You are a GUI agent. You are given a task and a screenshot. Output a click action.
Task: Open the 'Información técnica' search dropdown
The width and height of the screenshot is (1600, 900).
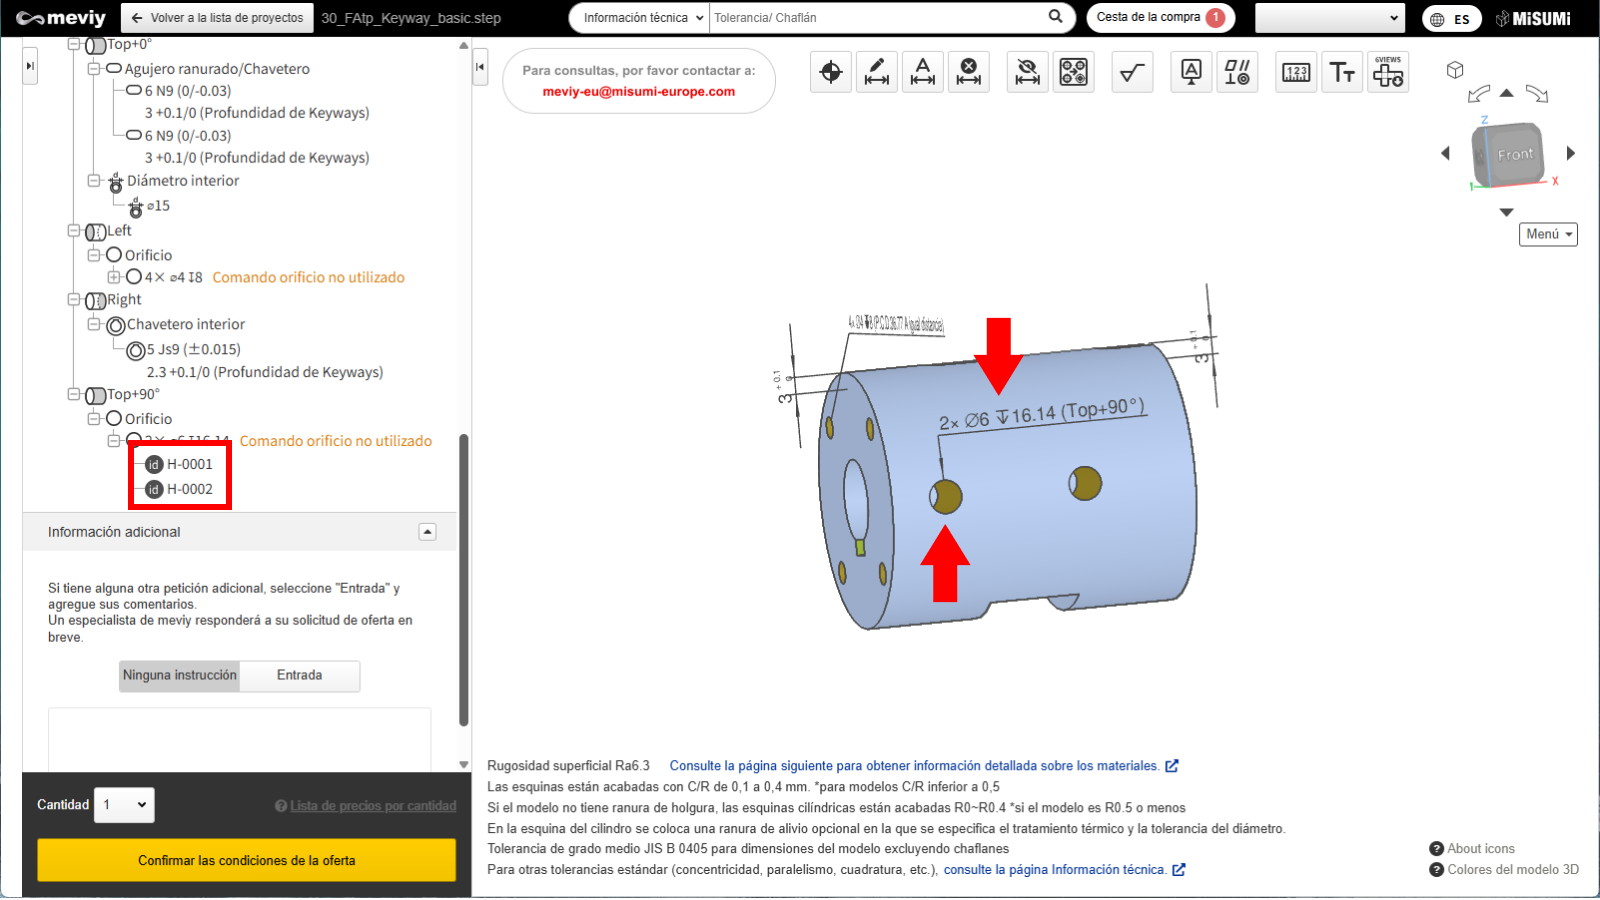[640, 18]
